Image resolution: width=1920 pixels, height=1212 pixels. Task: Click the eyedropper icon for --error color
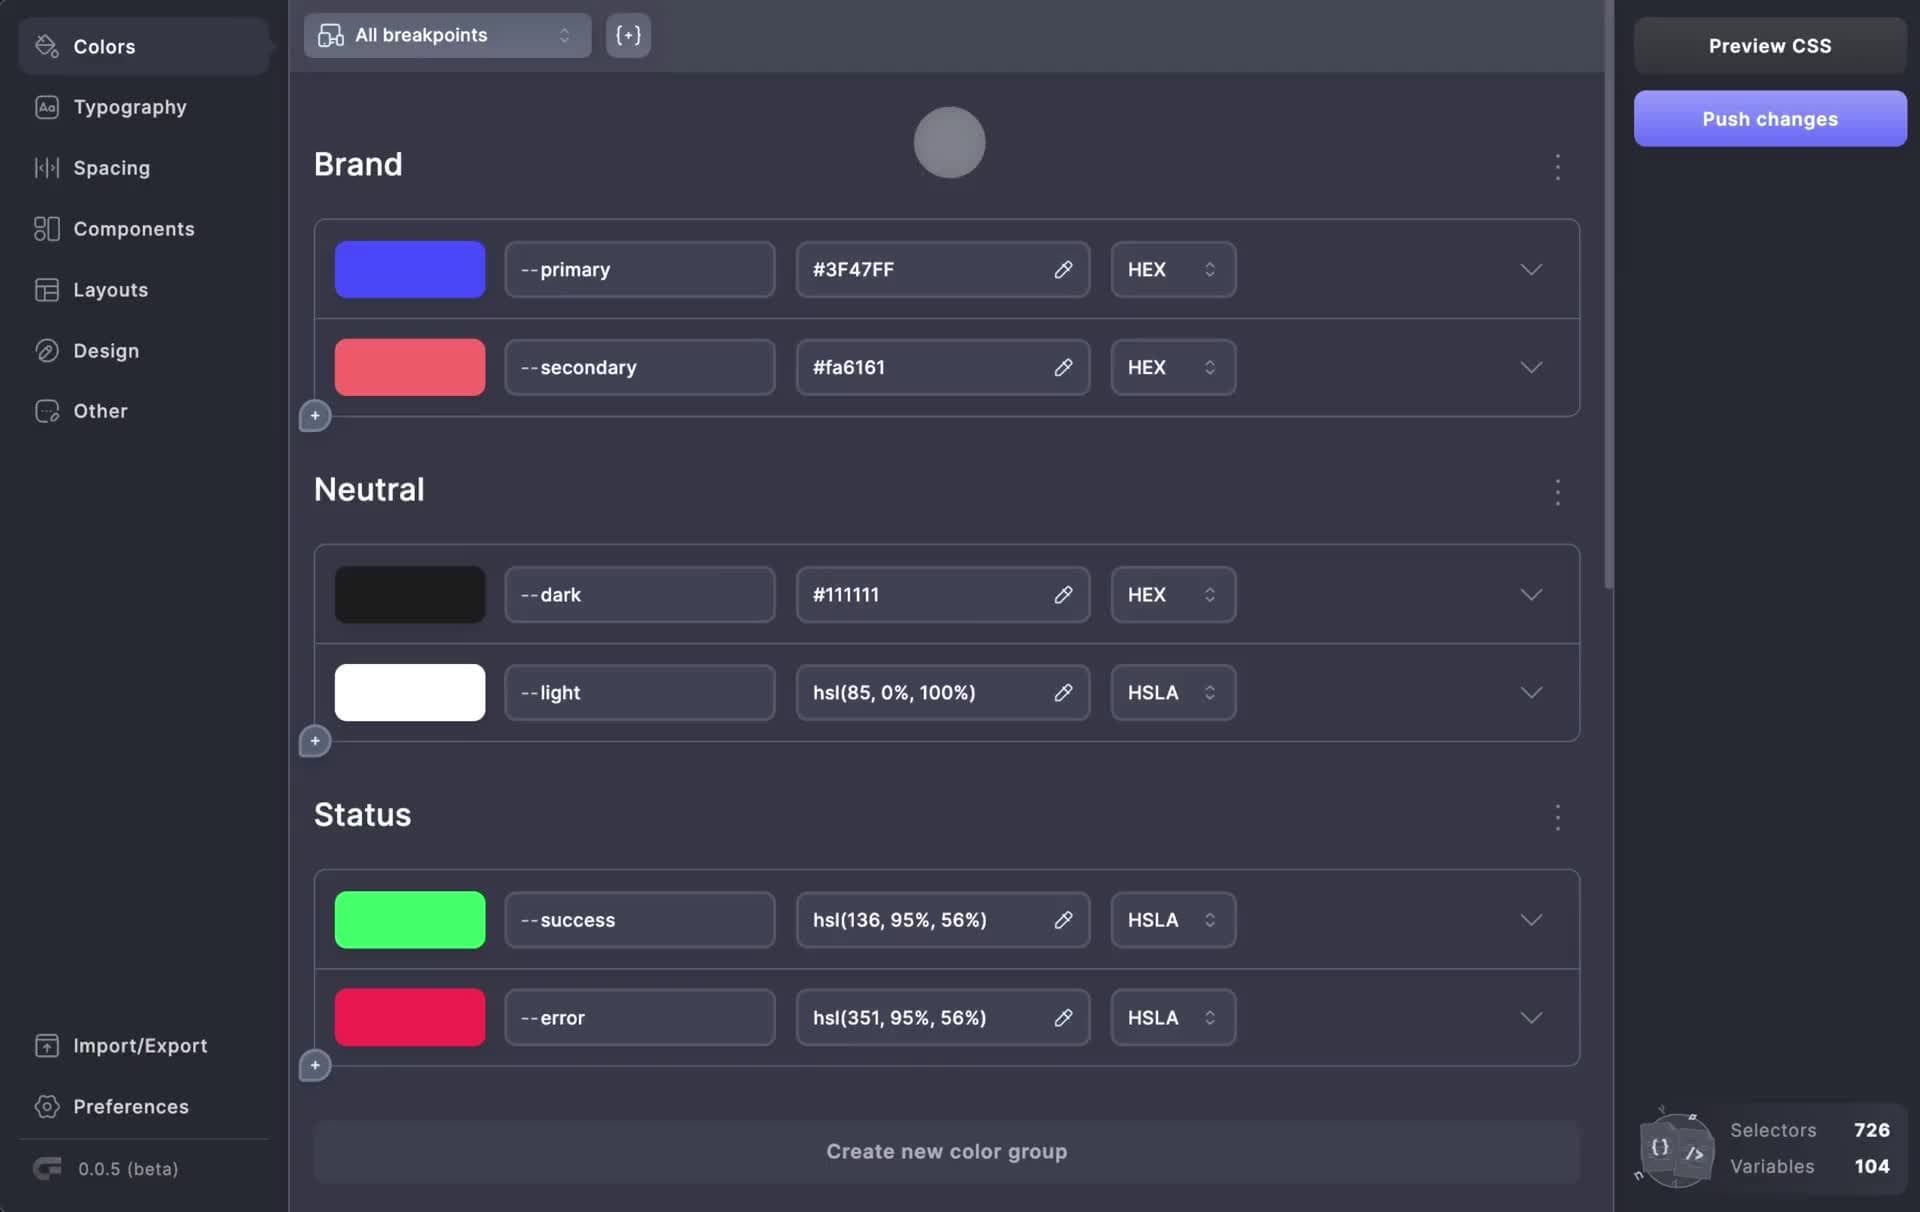point(1063,1018)
